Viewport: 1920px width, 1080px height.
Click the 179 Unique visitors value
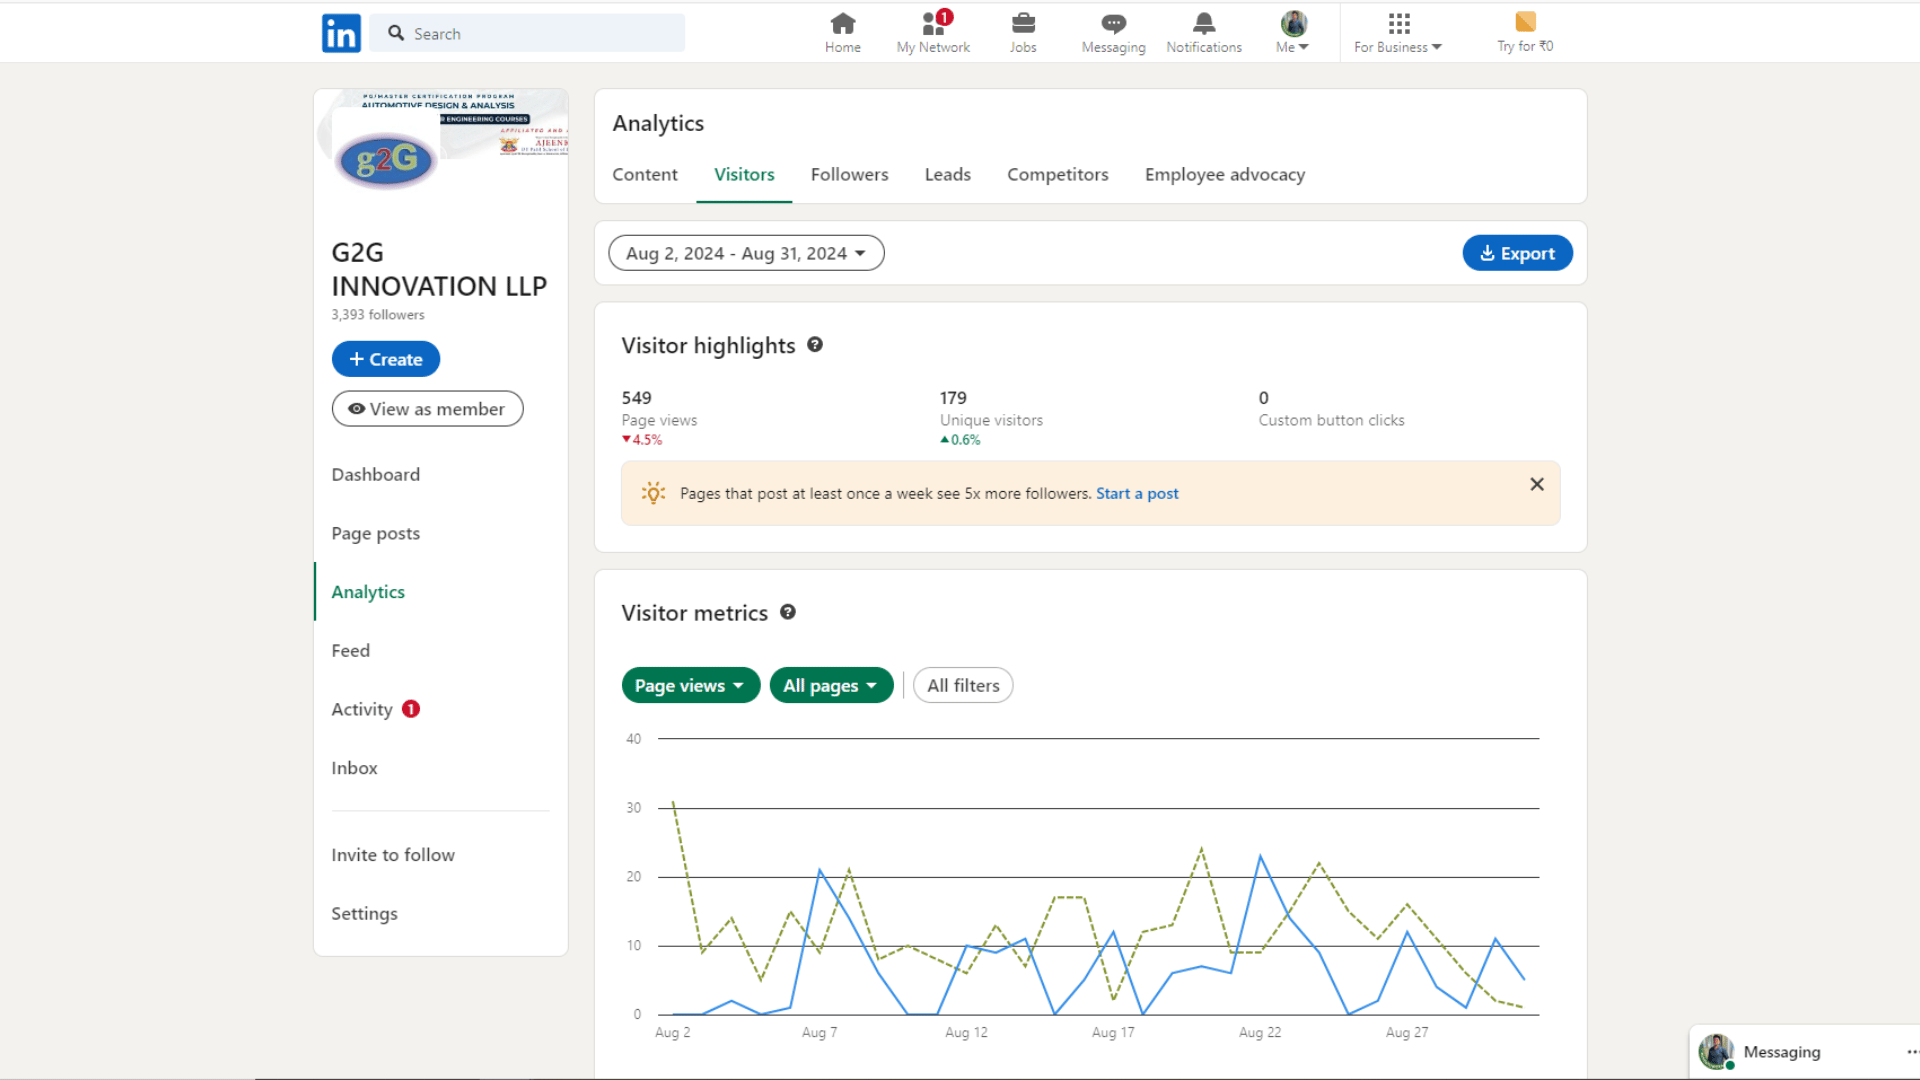954,398
